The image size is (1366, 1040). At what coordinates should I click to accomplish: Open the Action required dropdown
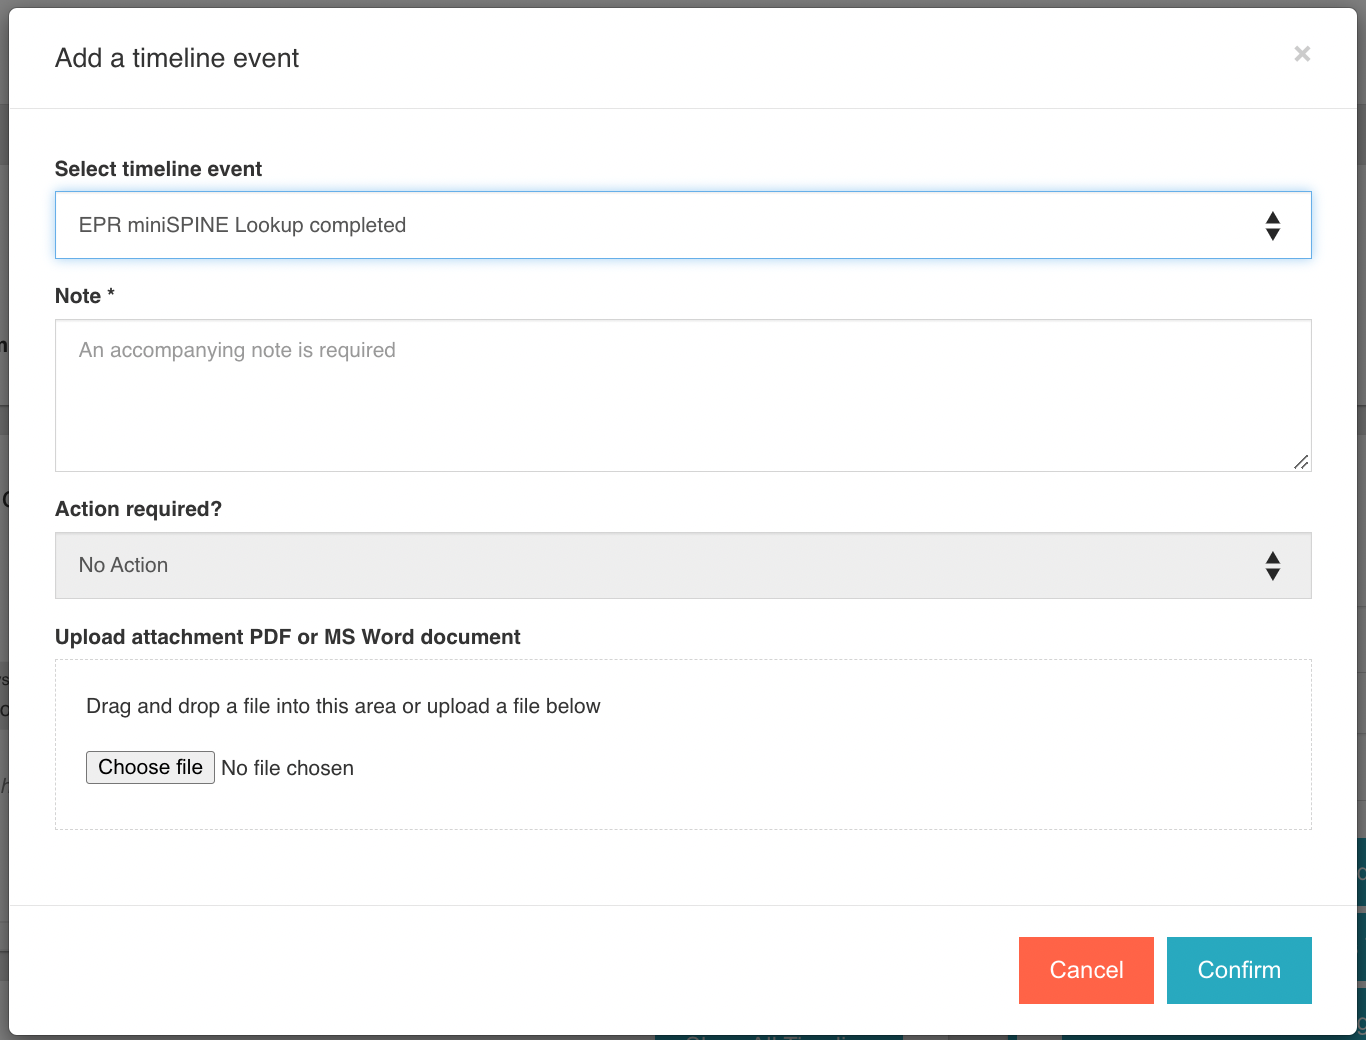tap(682, 565)
